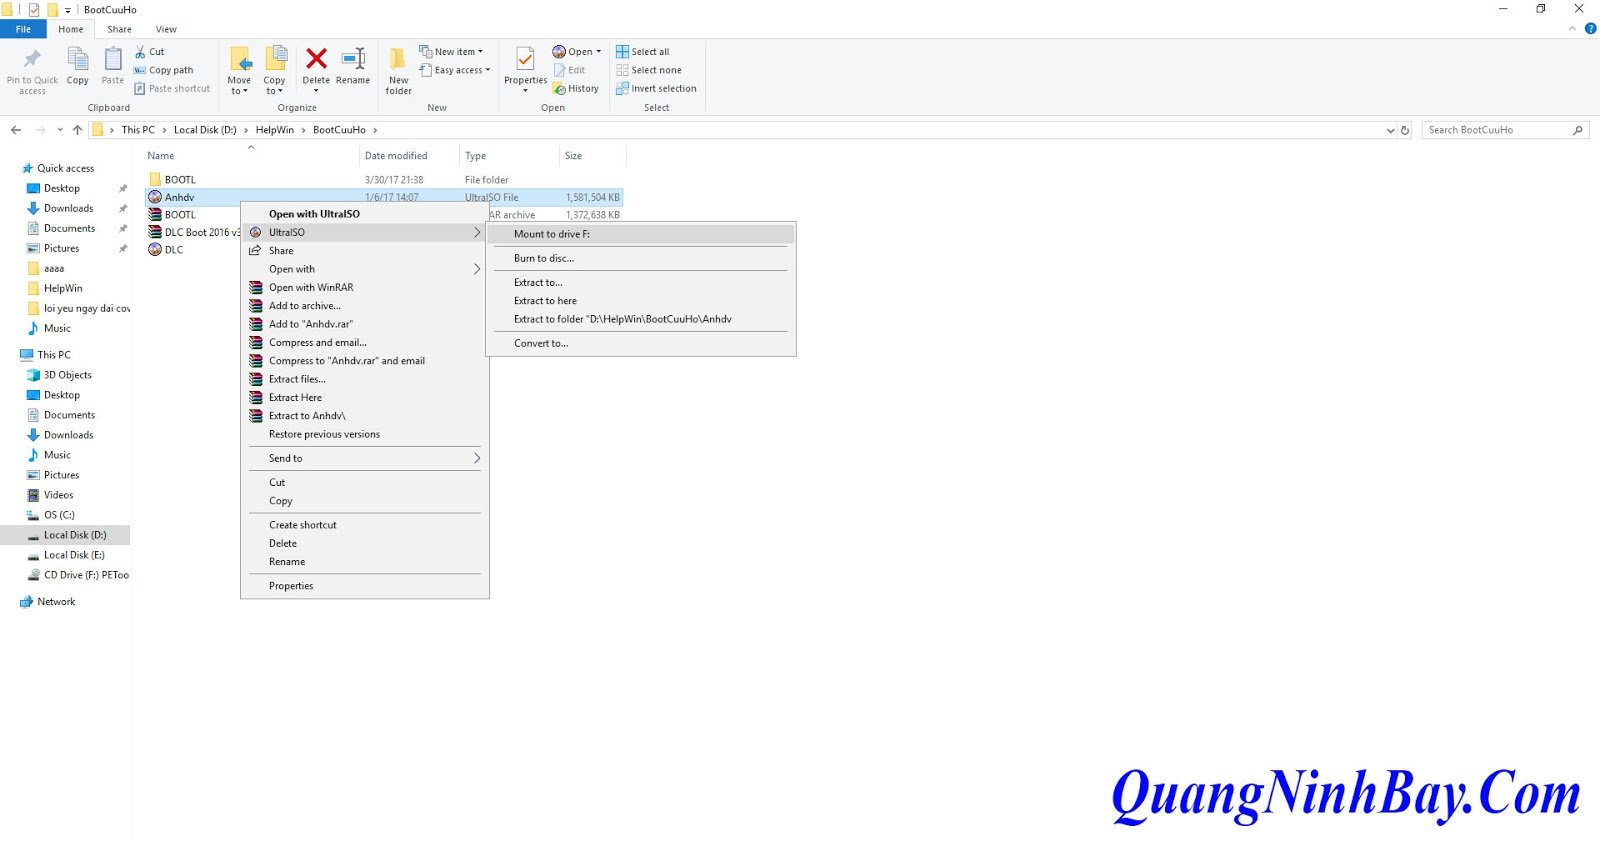Screen dimensions: 1600x841
Task: Open the address bar history dropdown
Action: (1390, 130)
